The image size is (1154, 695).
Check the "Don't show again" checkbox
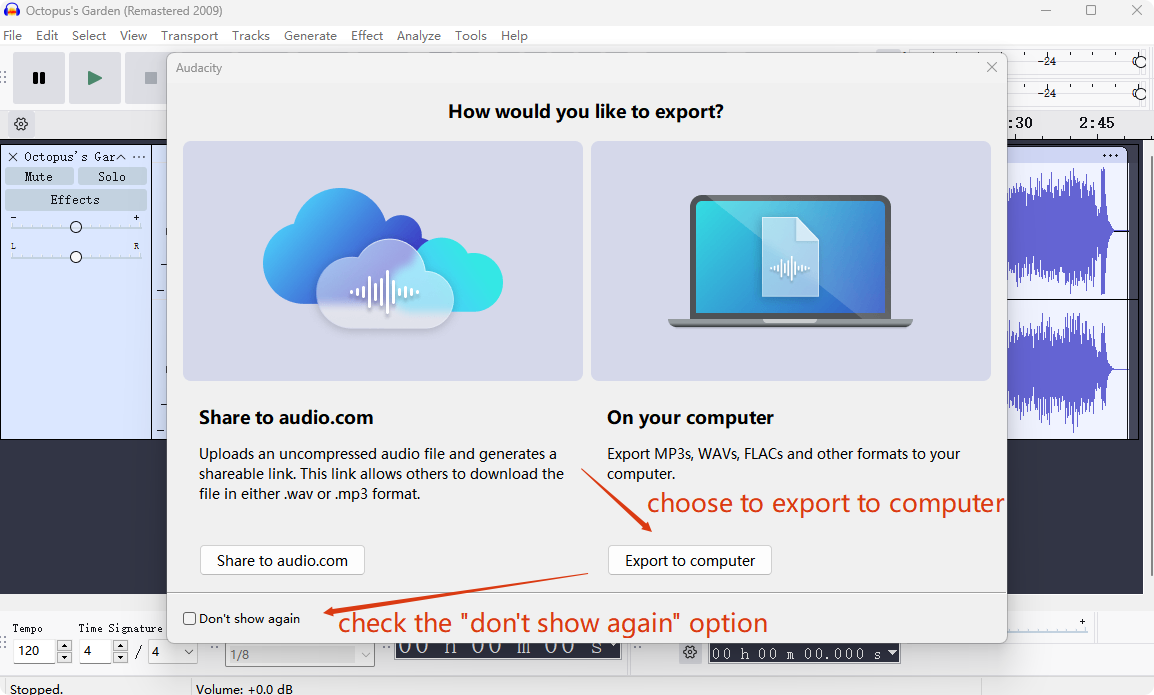coord(190,619)
